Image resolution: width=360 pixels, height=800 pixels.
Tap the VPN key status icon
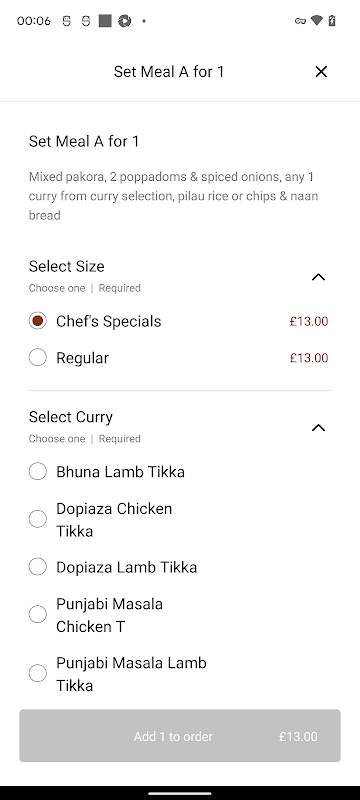[x=300, y=21]
